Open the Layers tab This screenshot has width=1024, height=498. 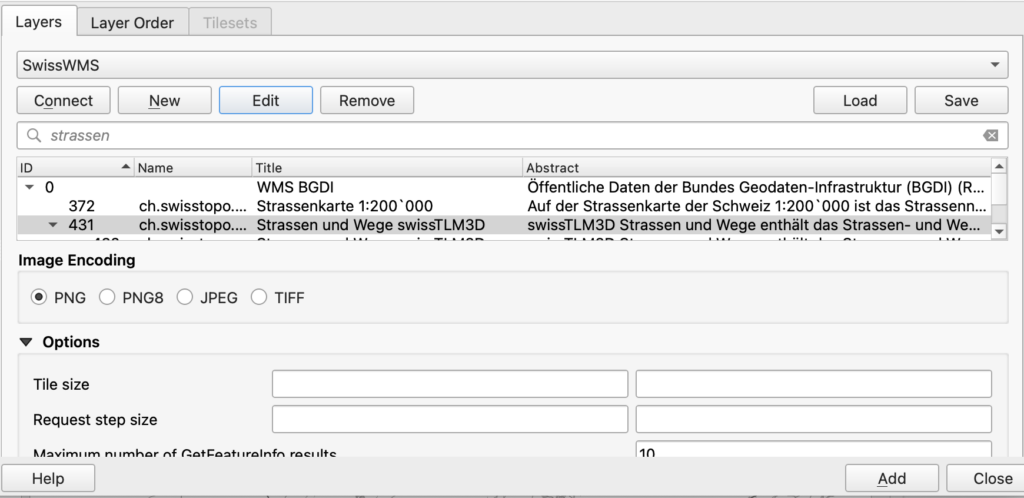[x=39, y=22]
